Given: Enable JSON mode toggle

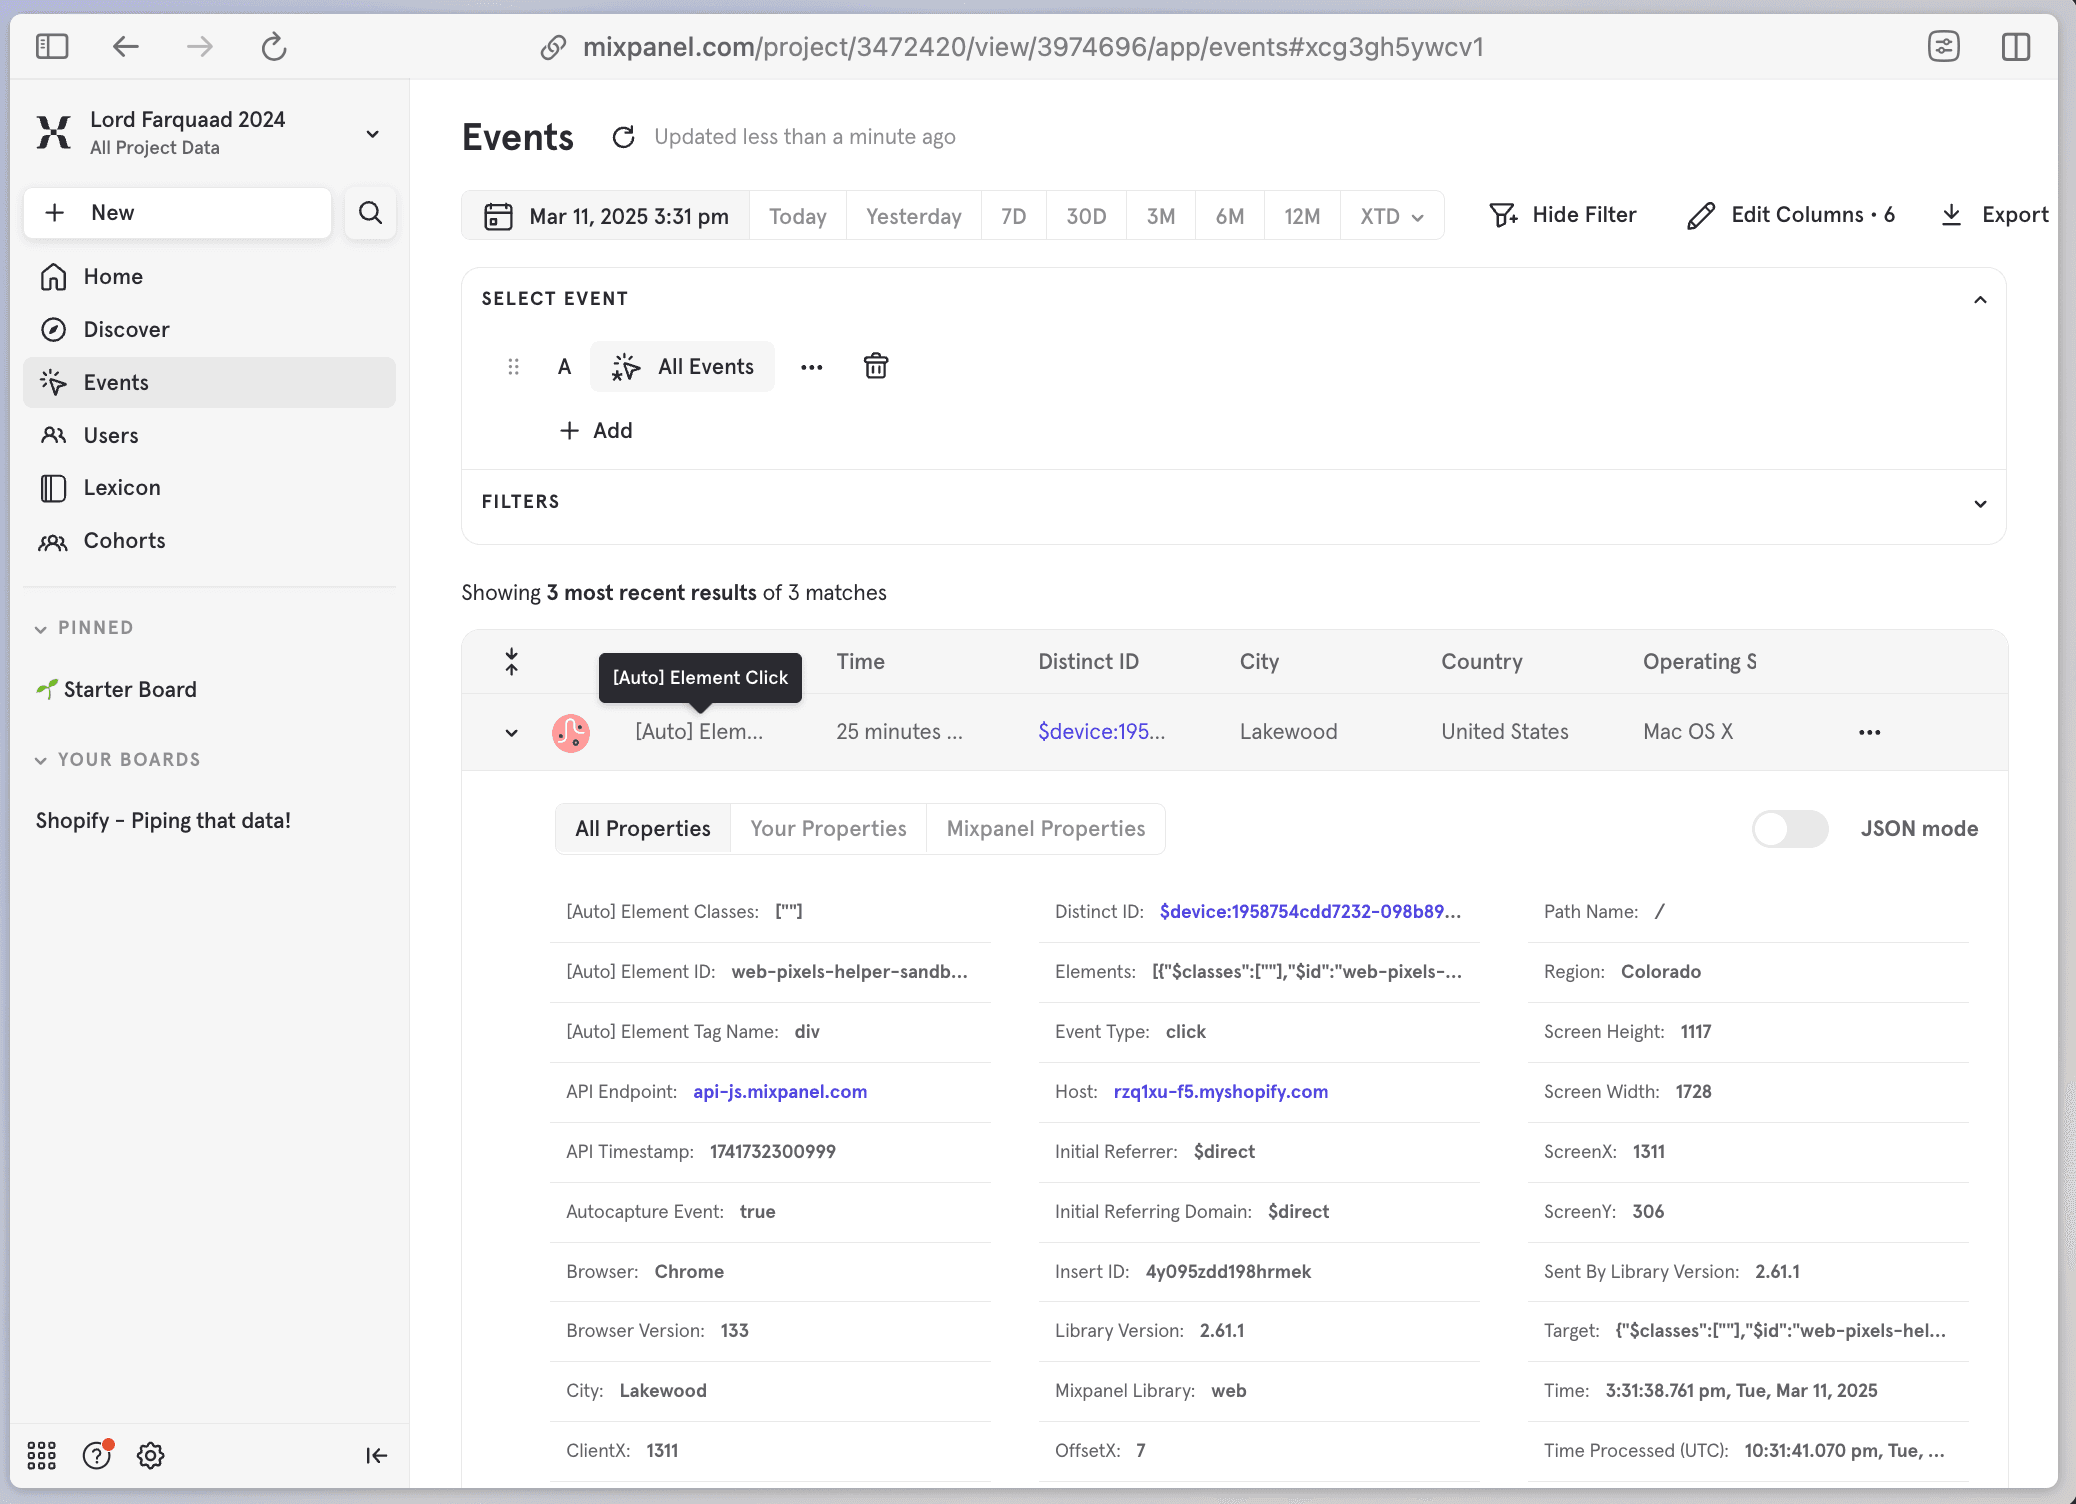Looking at the screenshot, I should pos(1789,829).
